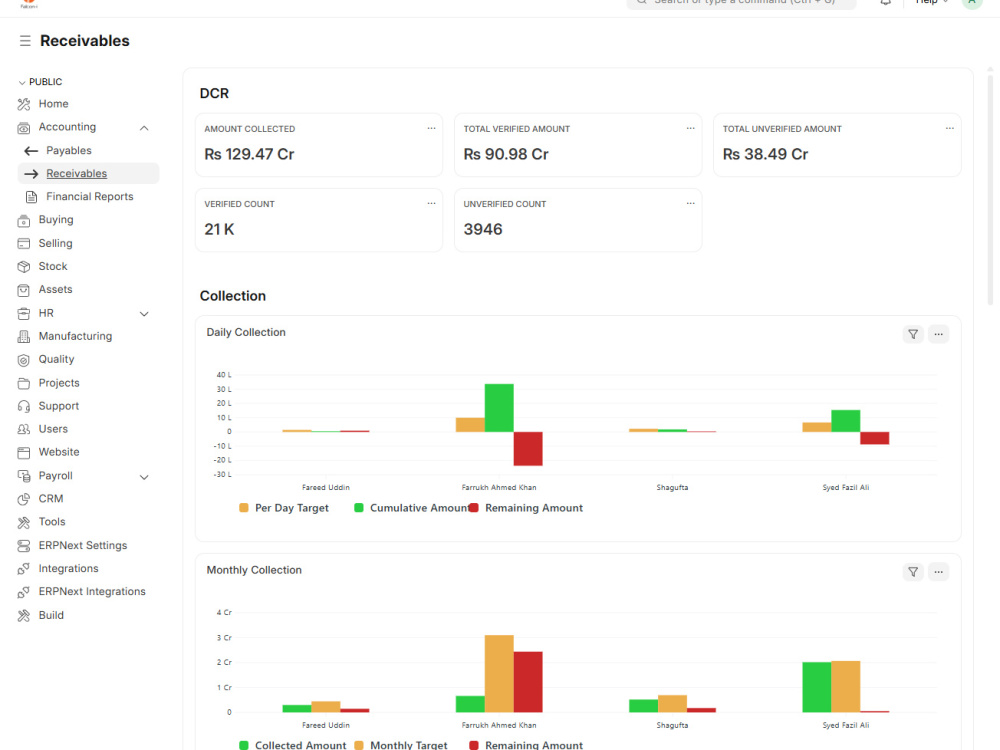Click the user avatar at top right
This screenshot has width=1000, height=750.
click(x=972, y=3)
